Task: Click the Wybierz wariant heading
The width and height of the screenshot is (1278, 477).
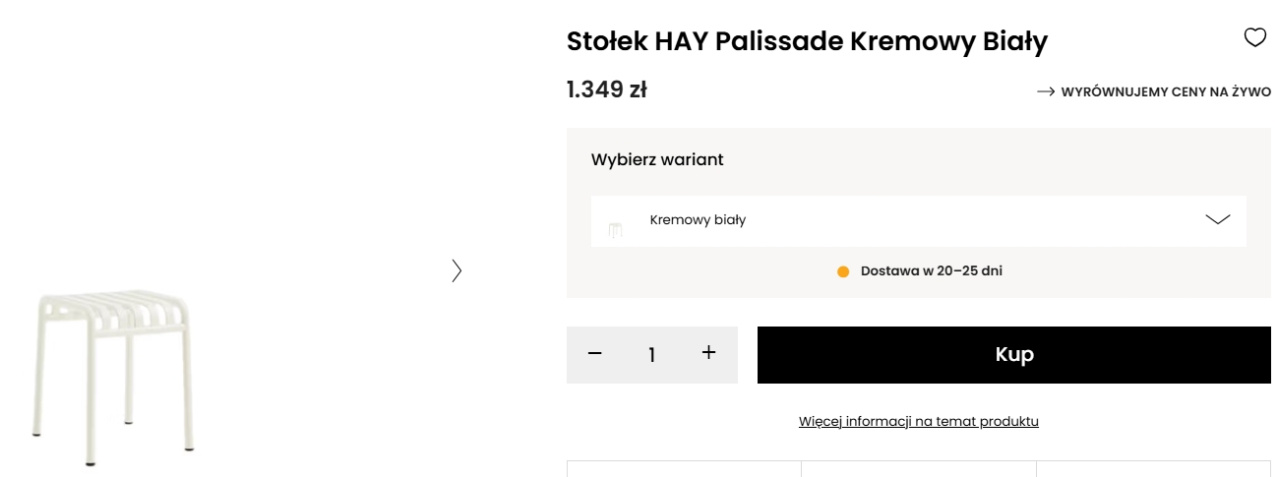Action: (657, 160)
